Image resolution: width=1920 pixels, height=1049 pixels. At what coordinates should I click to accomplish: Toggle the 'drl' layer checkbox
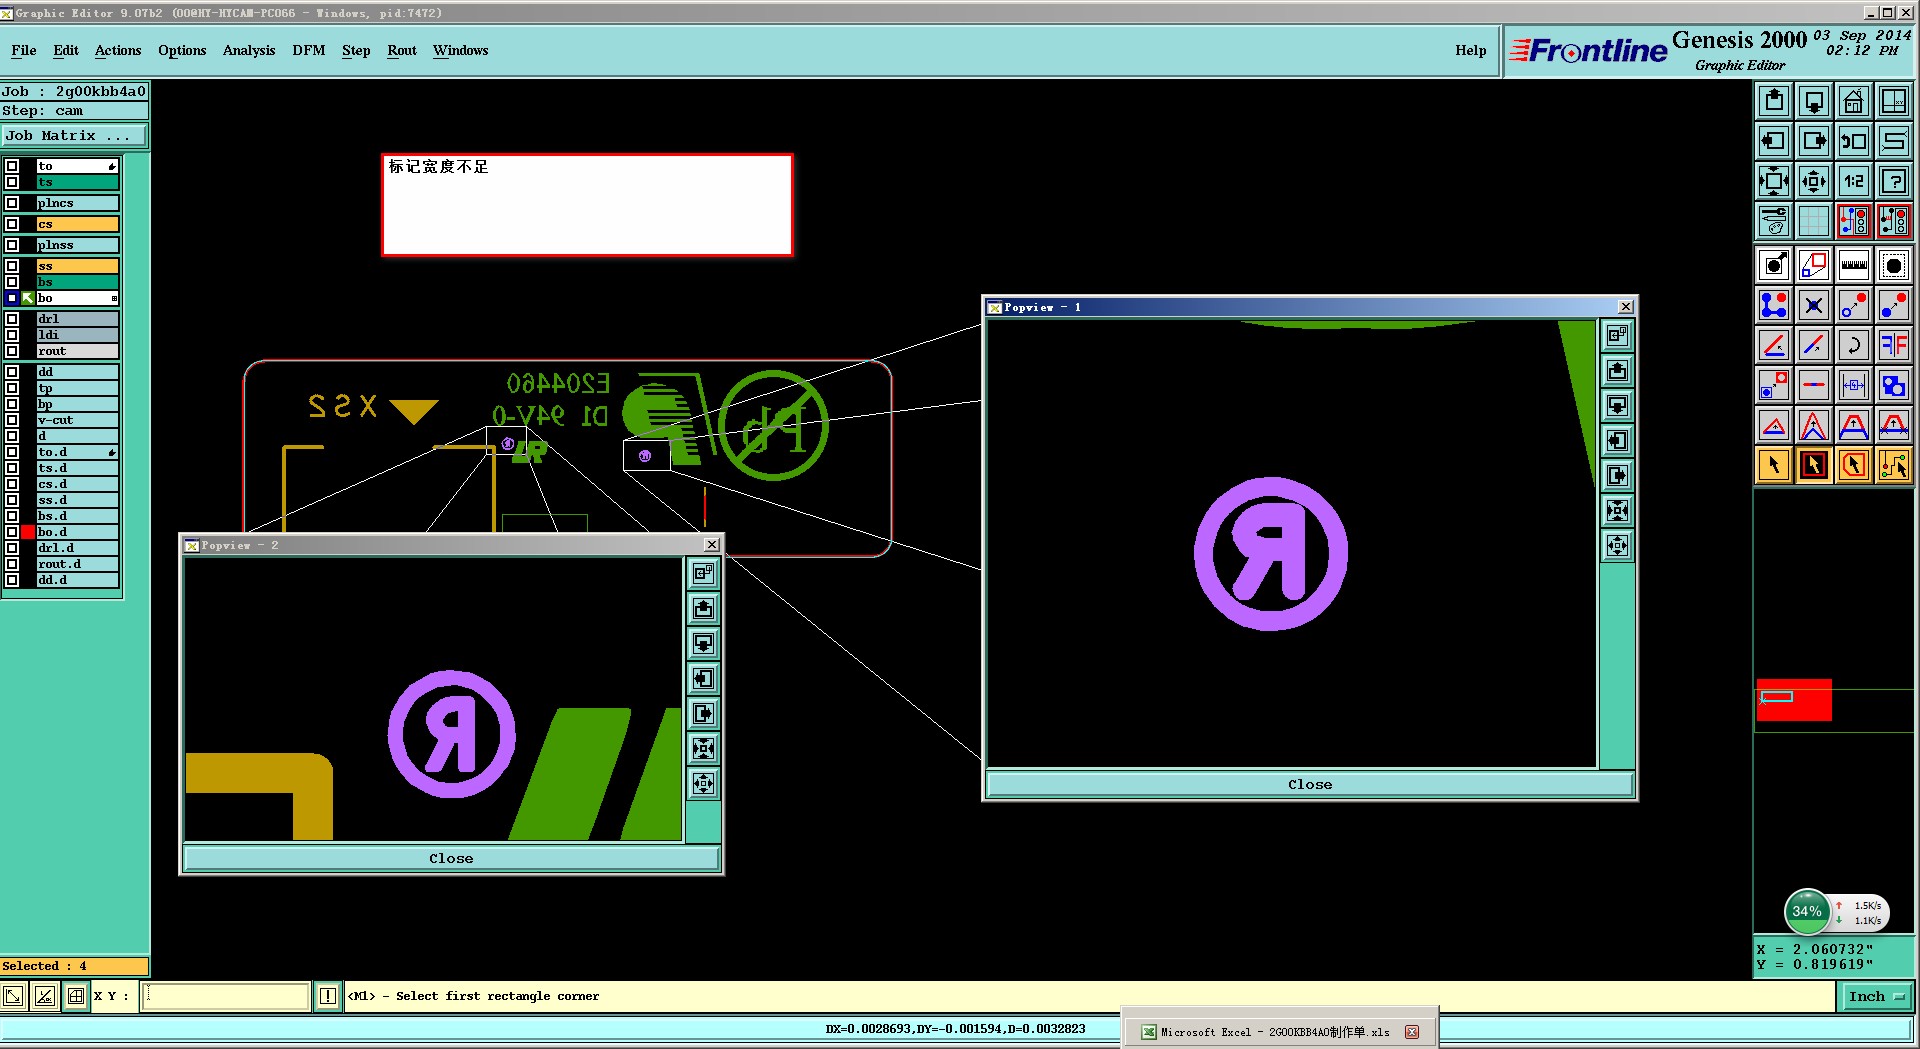tap(12, 319)
